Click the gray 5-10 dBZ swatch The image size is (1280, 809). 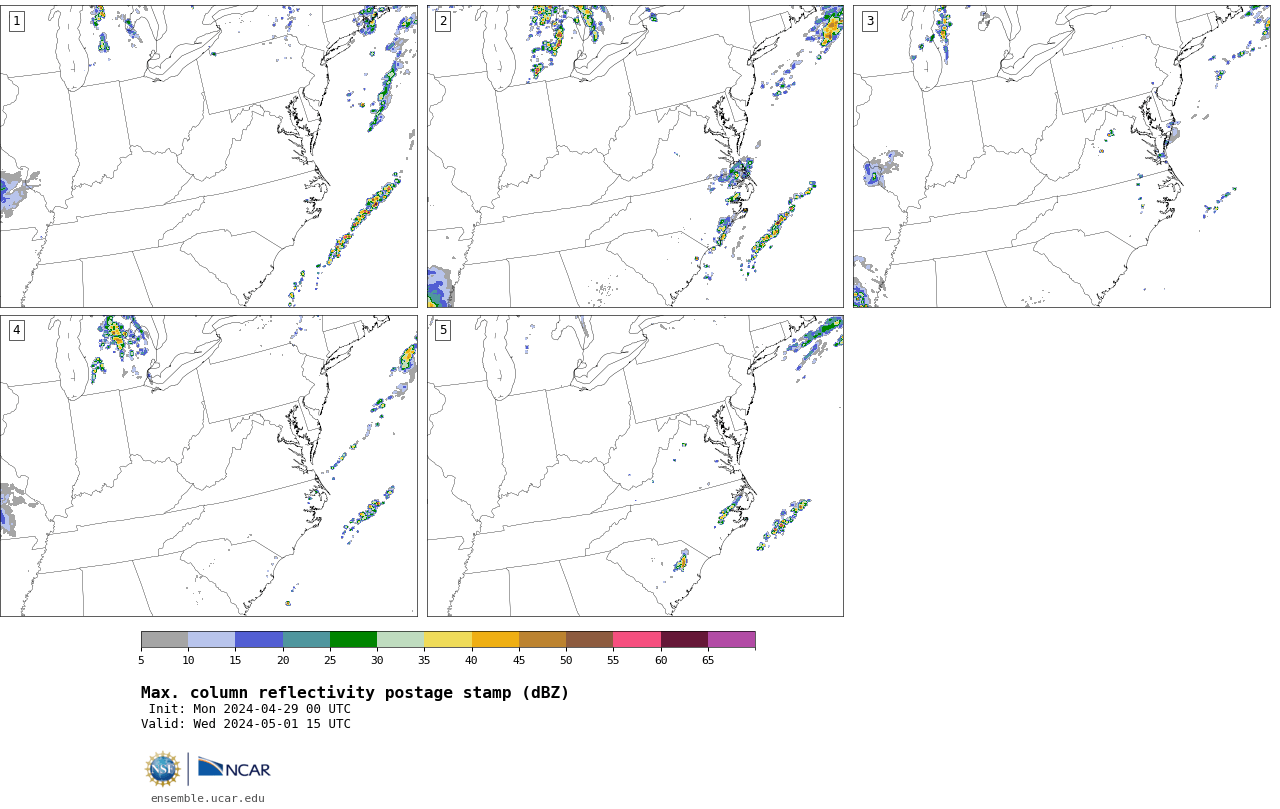click(x=164, y=640)
